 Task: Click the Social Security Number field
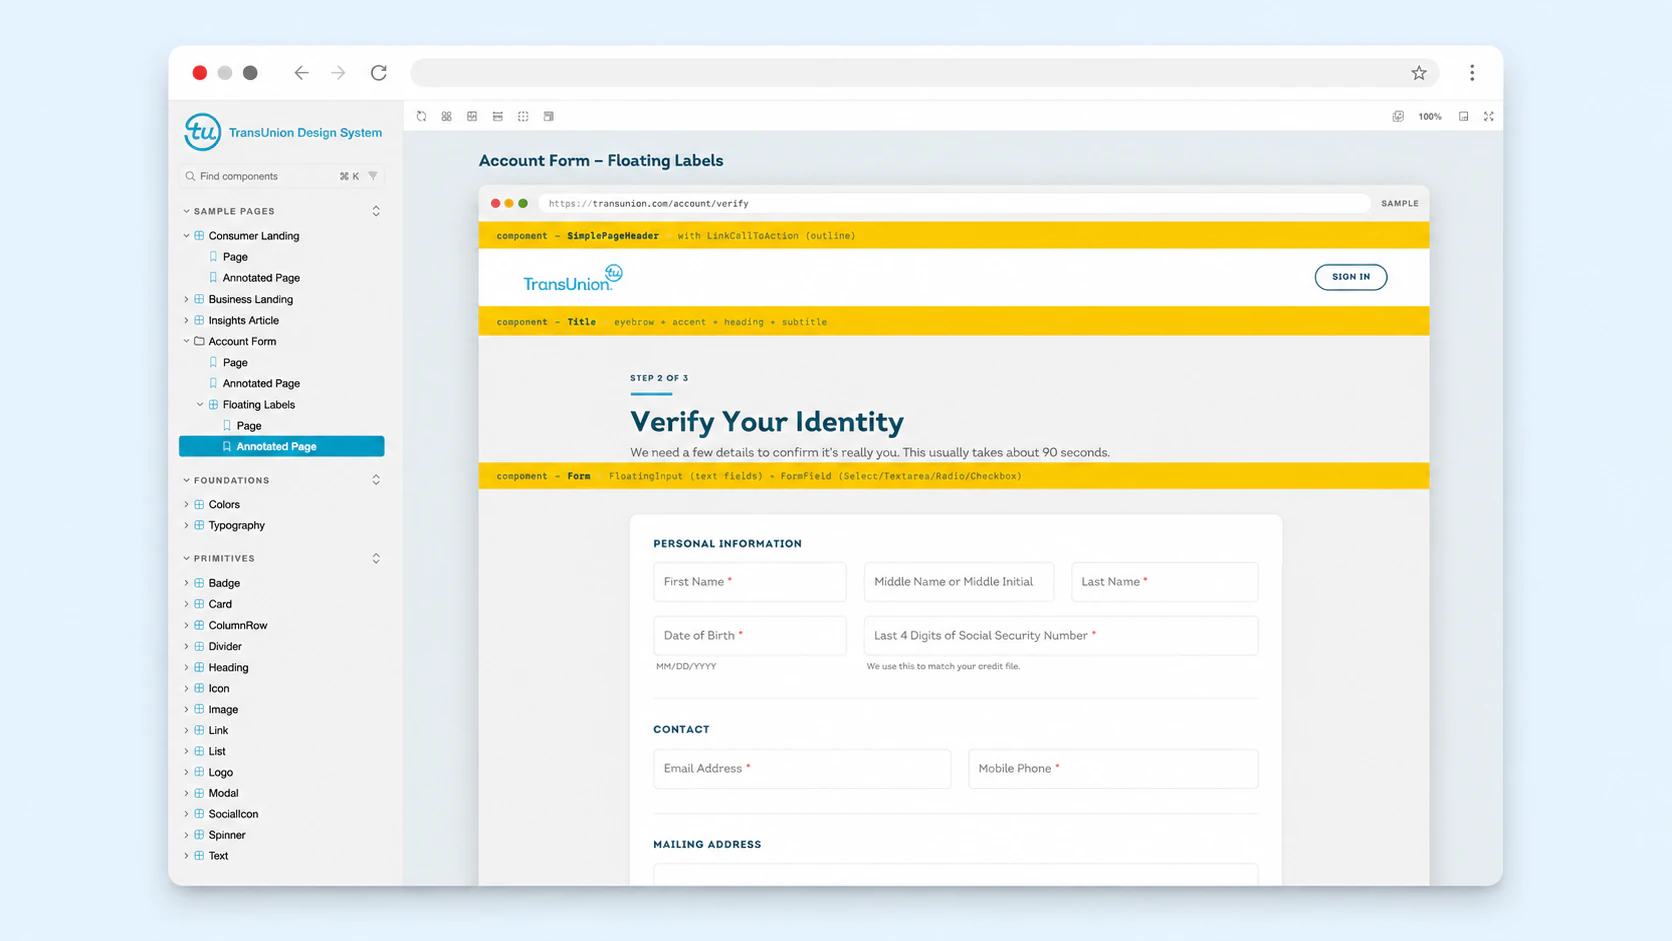pos(1061,636)
